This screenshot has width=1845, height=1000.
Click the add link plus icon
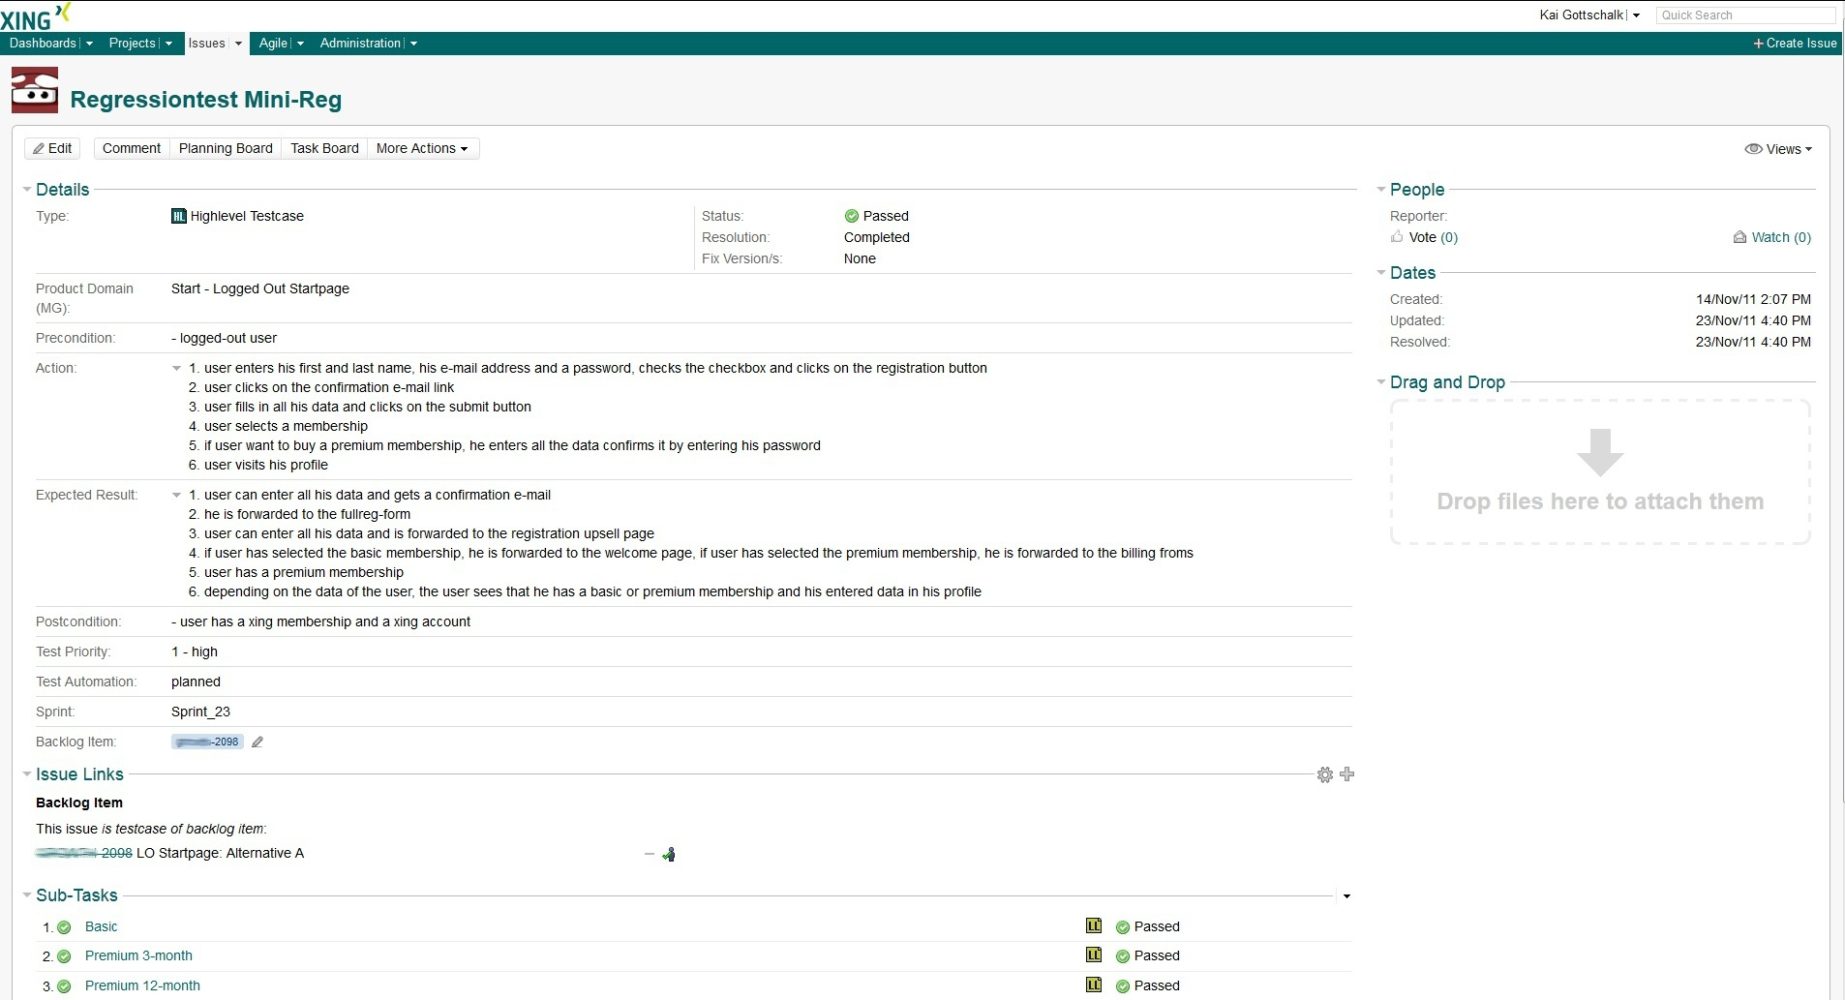[1347, 774]
